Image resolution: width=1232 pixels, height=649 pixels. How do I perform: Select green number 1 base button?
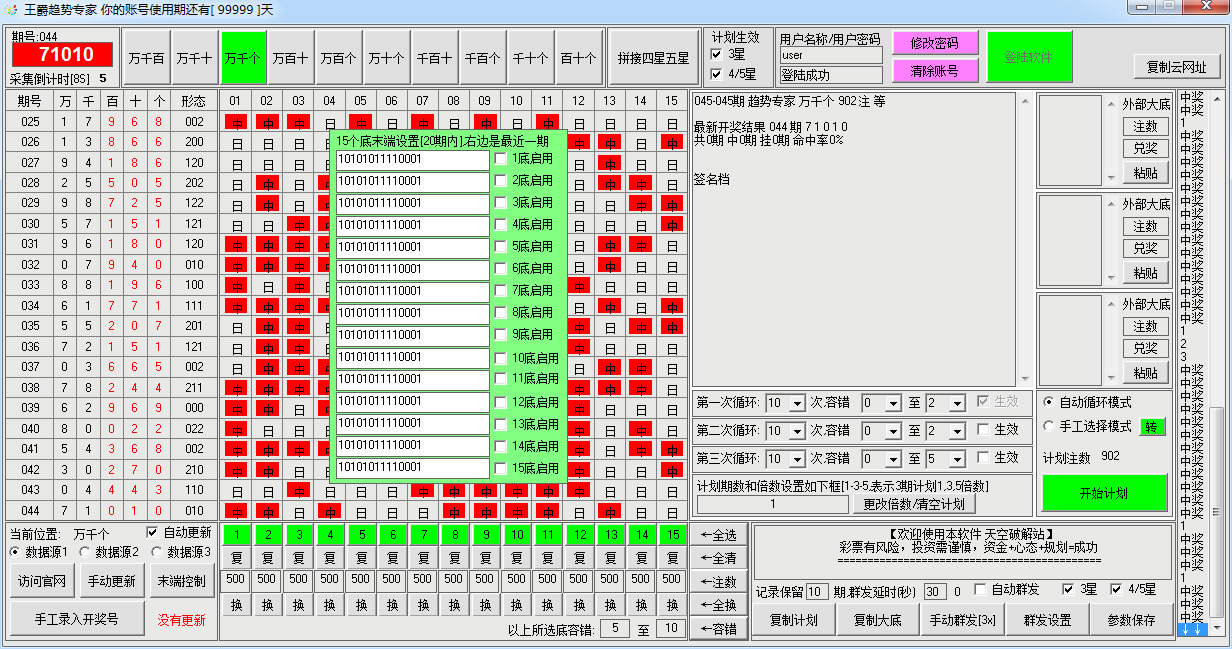[x=236, y=535]
